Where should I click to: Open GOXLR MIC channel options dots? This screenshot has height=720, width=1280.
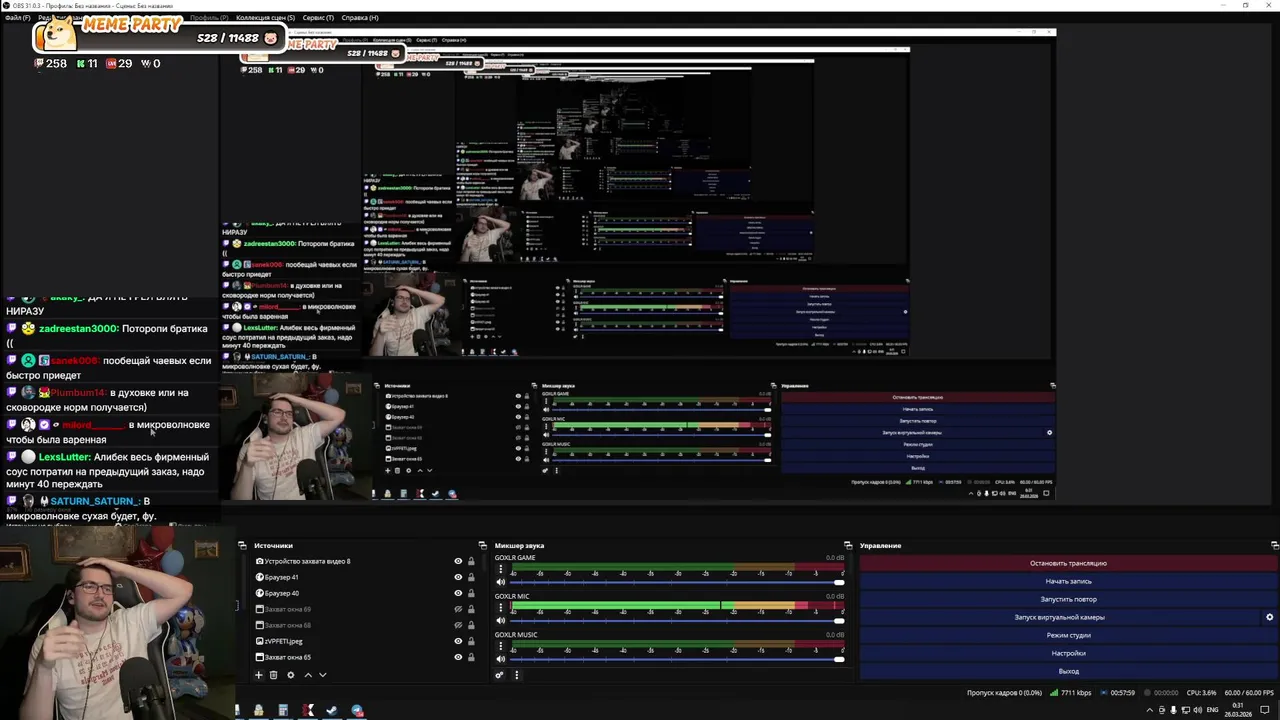click(501, 608)
